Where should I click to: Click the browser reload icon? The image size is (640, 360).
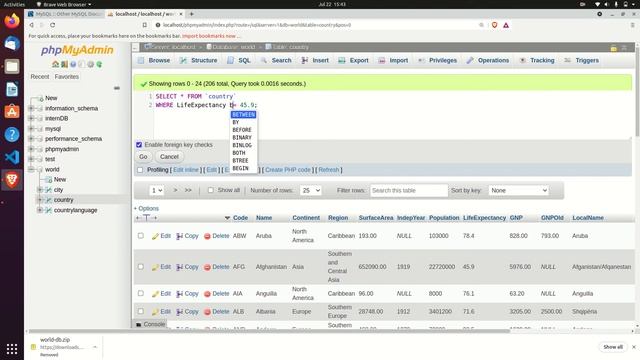tap(53, 25)
